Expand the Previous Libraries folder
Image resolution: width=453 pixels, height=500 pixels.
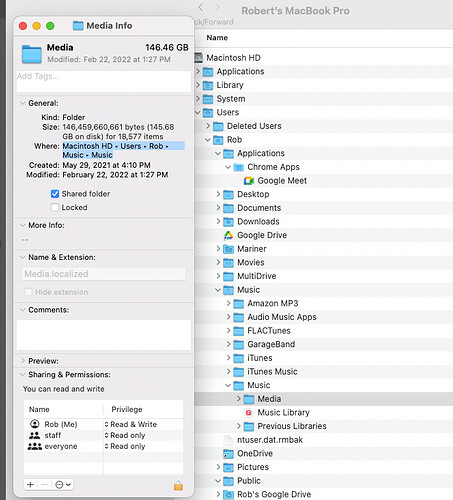[x=239, y=426]
